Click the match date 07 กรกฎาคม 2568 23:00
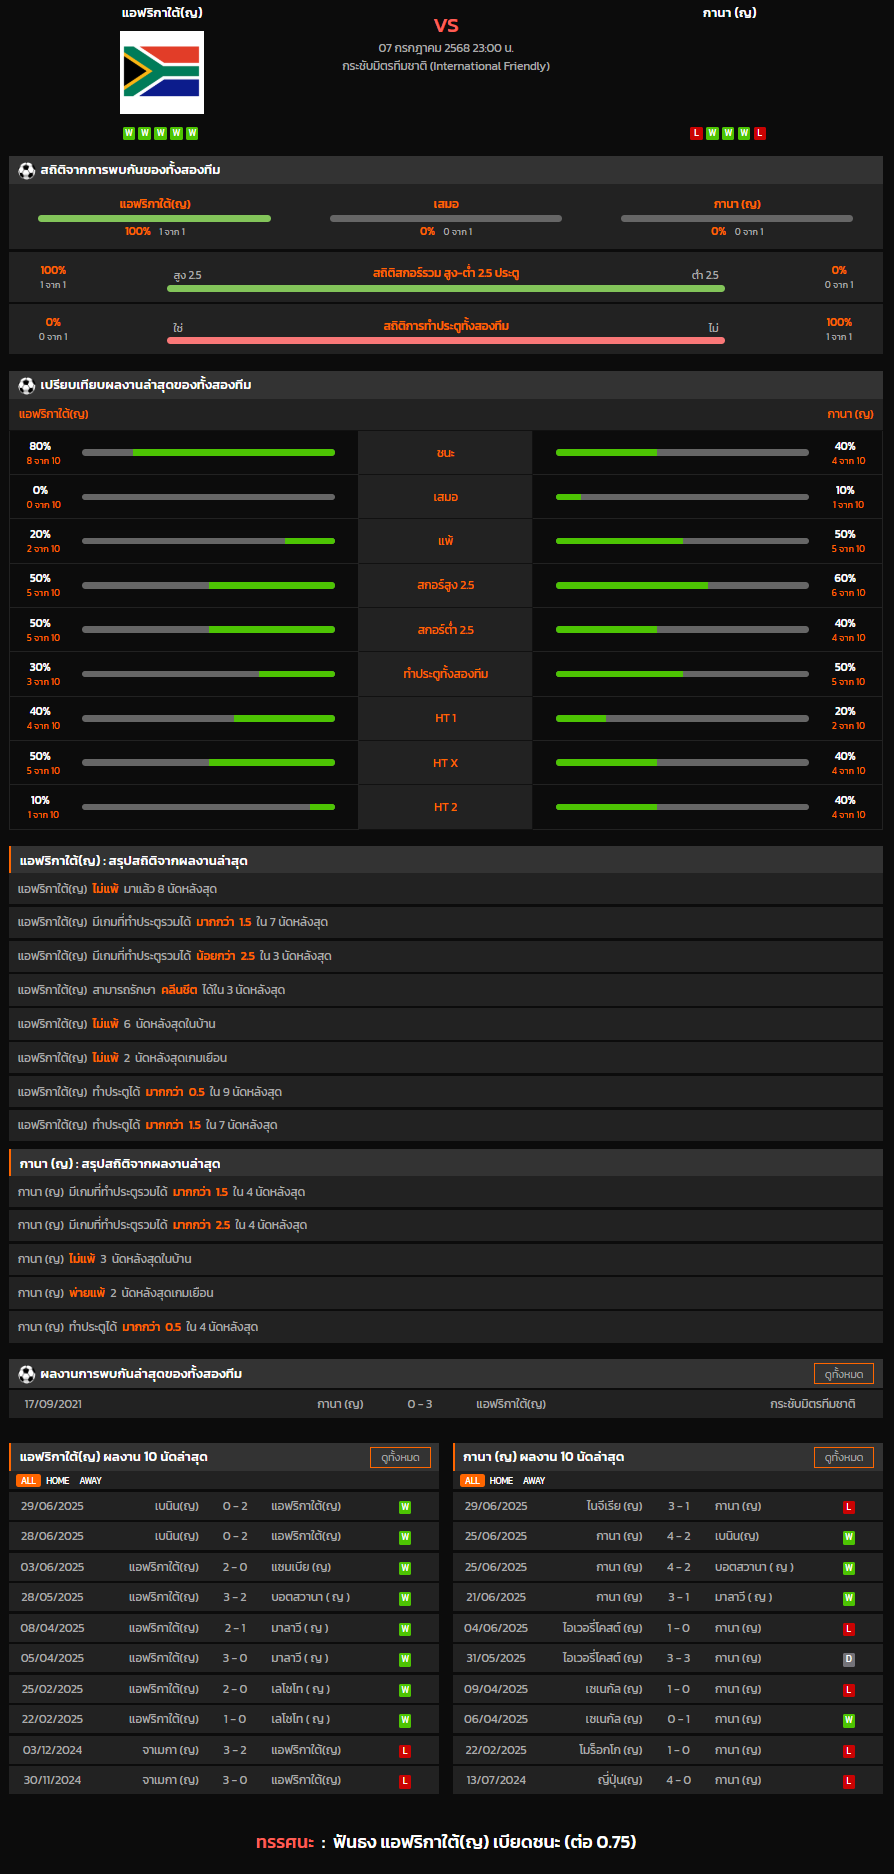The height and width of the screenshot is (1874, 894). point(446,48)
